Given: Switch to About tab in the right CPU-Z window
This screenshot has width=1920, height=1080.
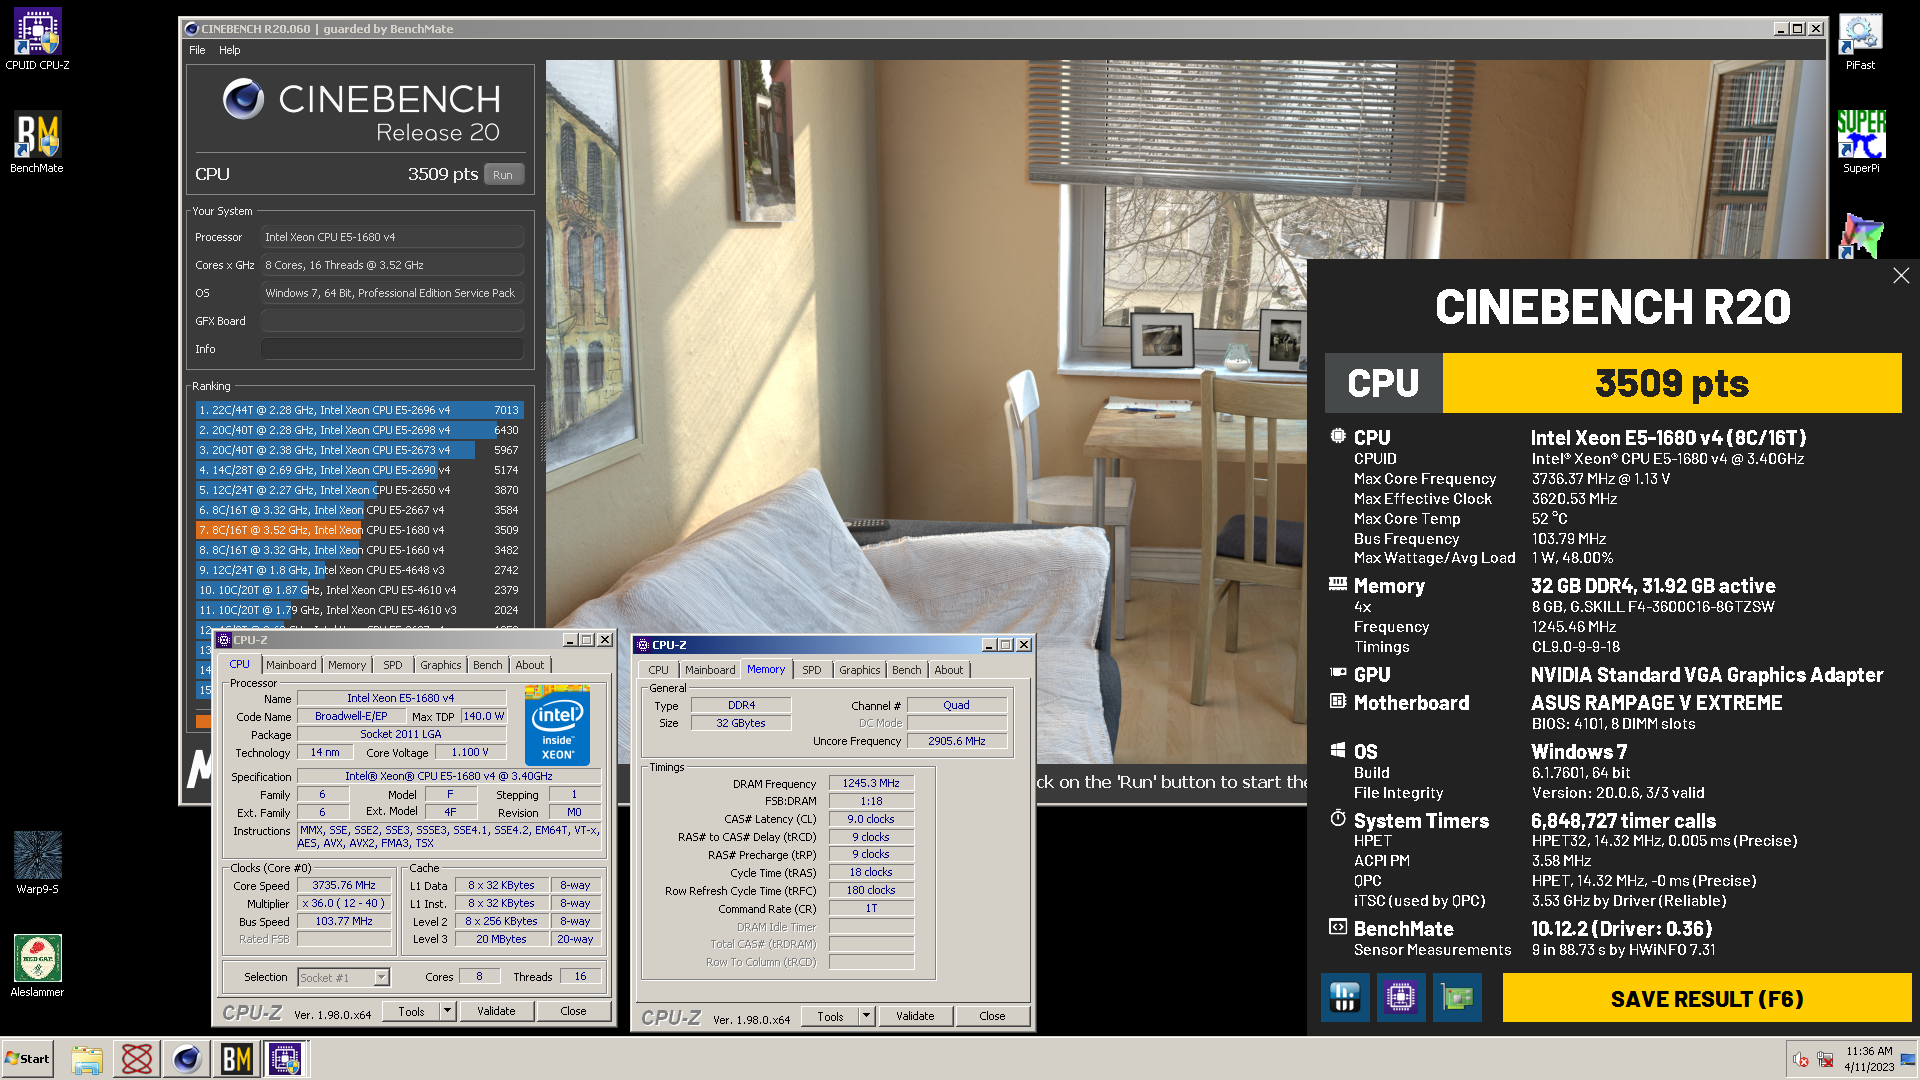Looking at the screenshot, I should [x=949, y=670].
